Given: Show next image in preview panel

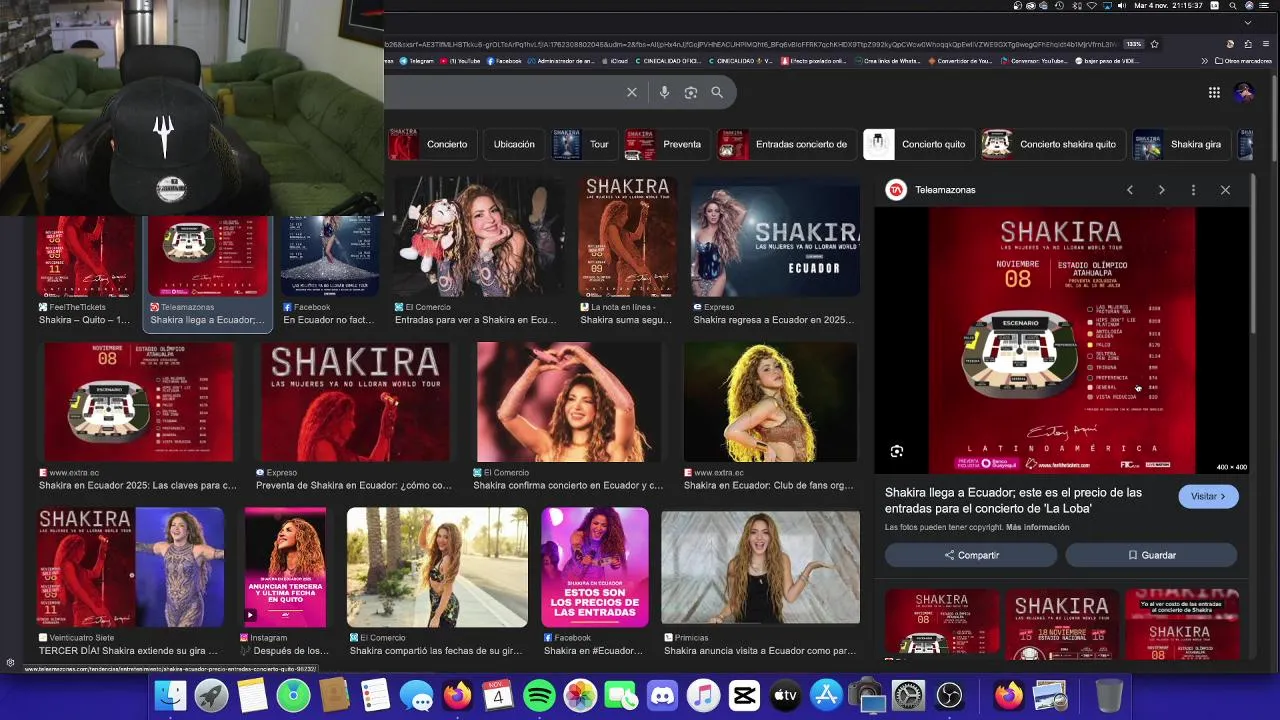Looking at the screenshot, I should (1161, 190).
